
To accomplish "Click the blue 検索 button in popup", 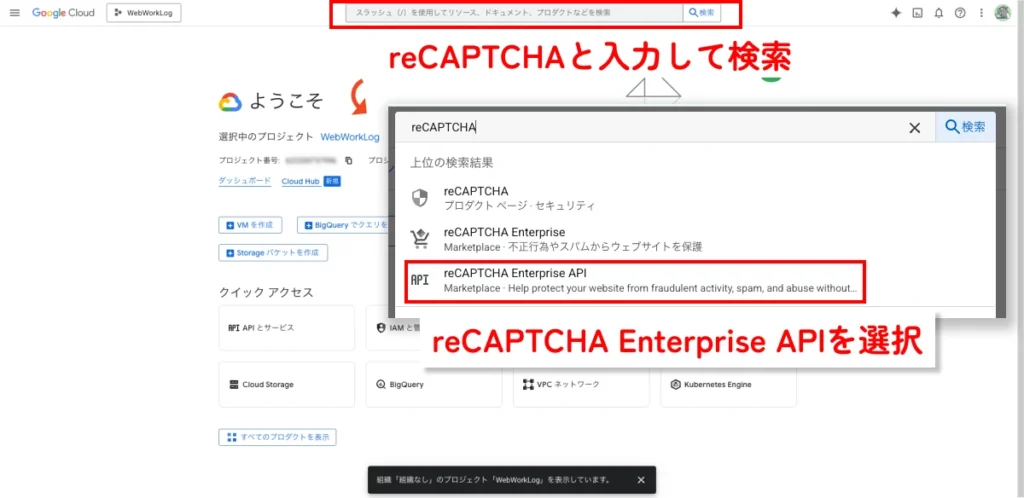I will coord(966,127).
